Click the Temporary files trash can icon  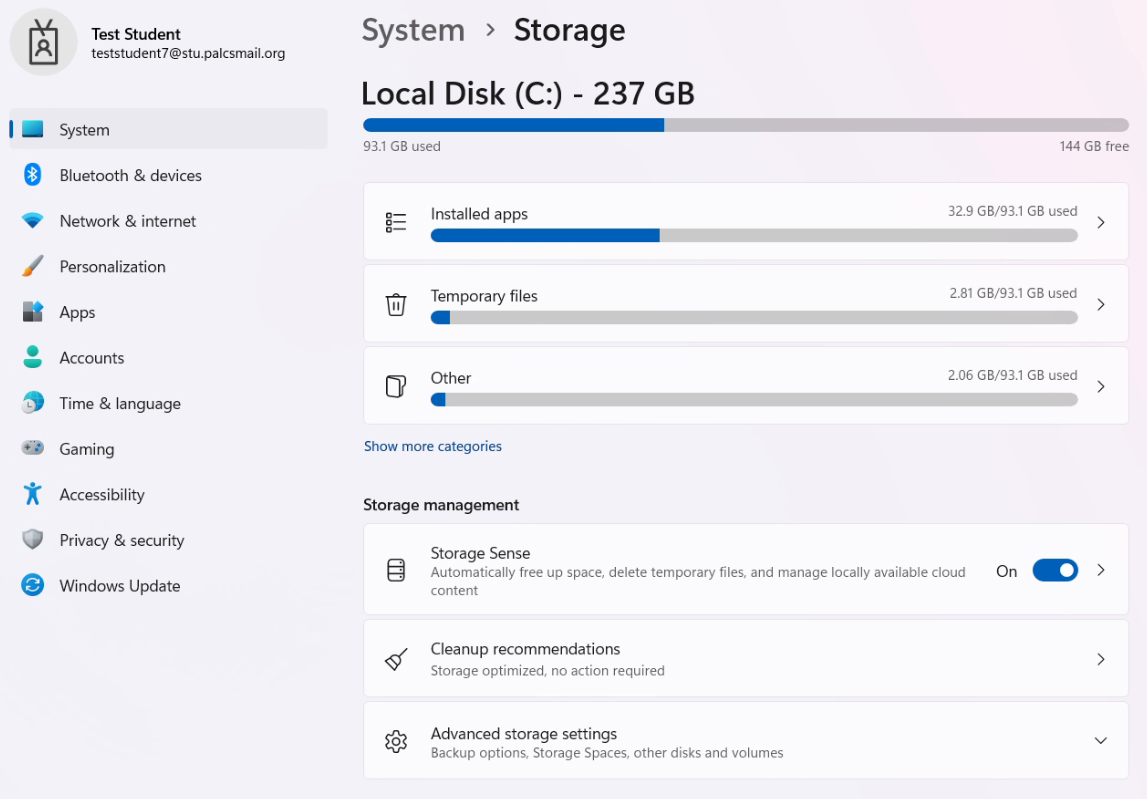(x=396, y=304)
